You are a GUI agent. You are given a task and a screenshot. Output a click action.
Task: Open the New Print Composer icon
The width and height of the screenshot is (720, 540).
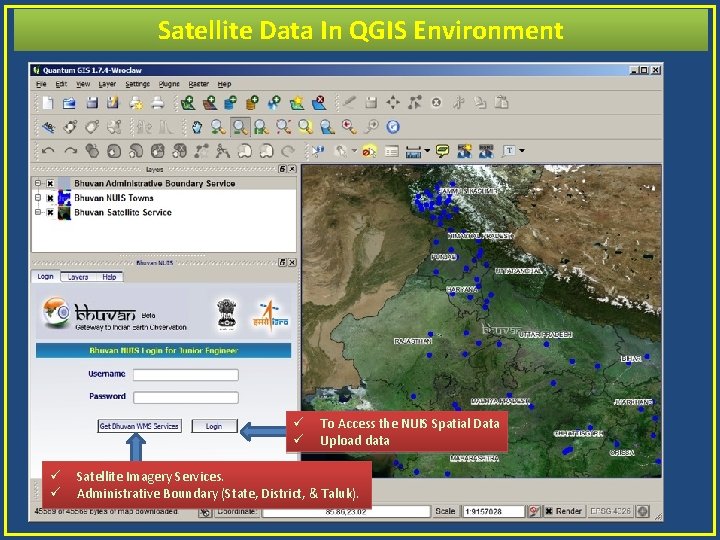[136, 103]
